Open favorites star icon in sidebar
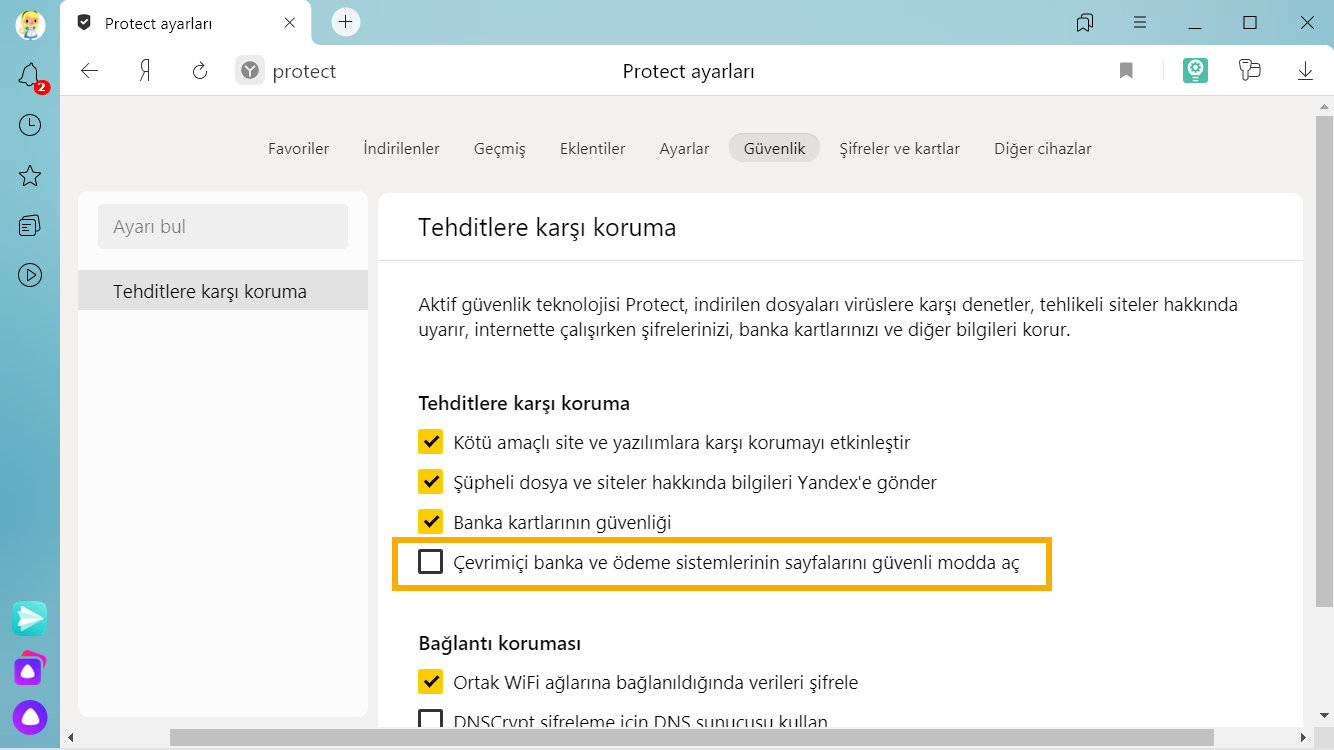This screenshot has height=750, width=1334. click(30, 176)
